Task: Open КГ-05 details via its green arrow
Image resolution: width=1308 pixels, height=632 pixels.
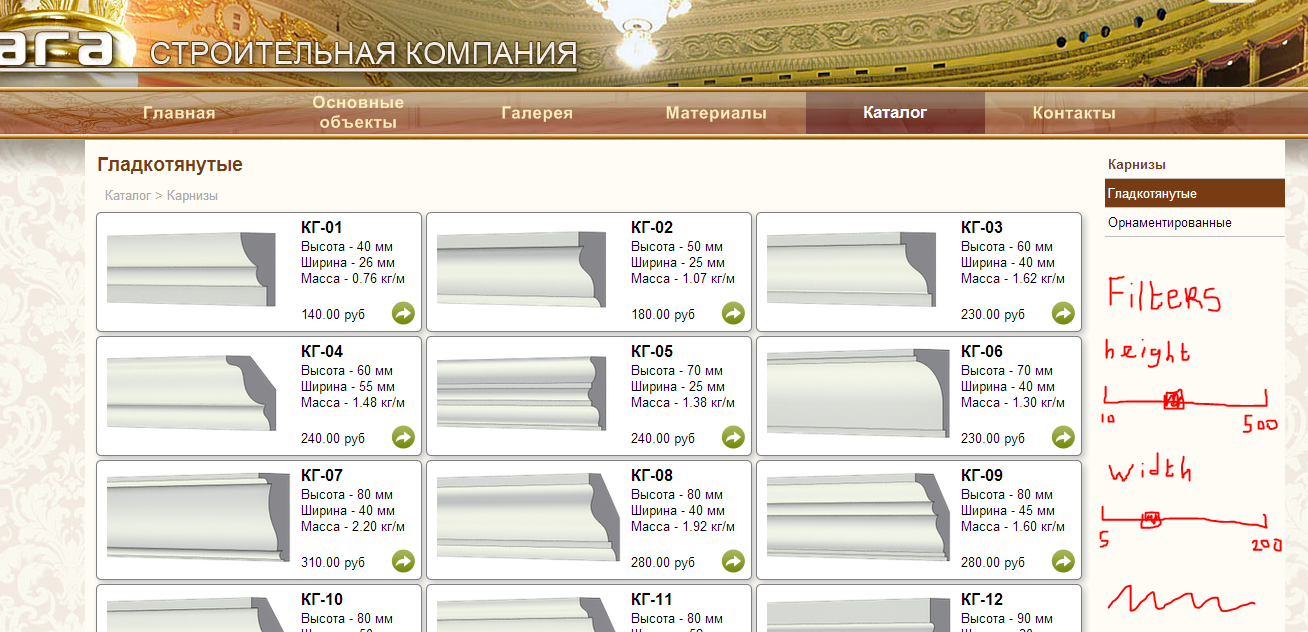Action: point(733,437)
